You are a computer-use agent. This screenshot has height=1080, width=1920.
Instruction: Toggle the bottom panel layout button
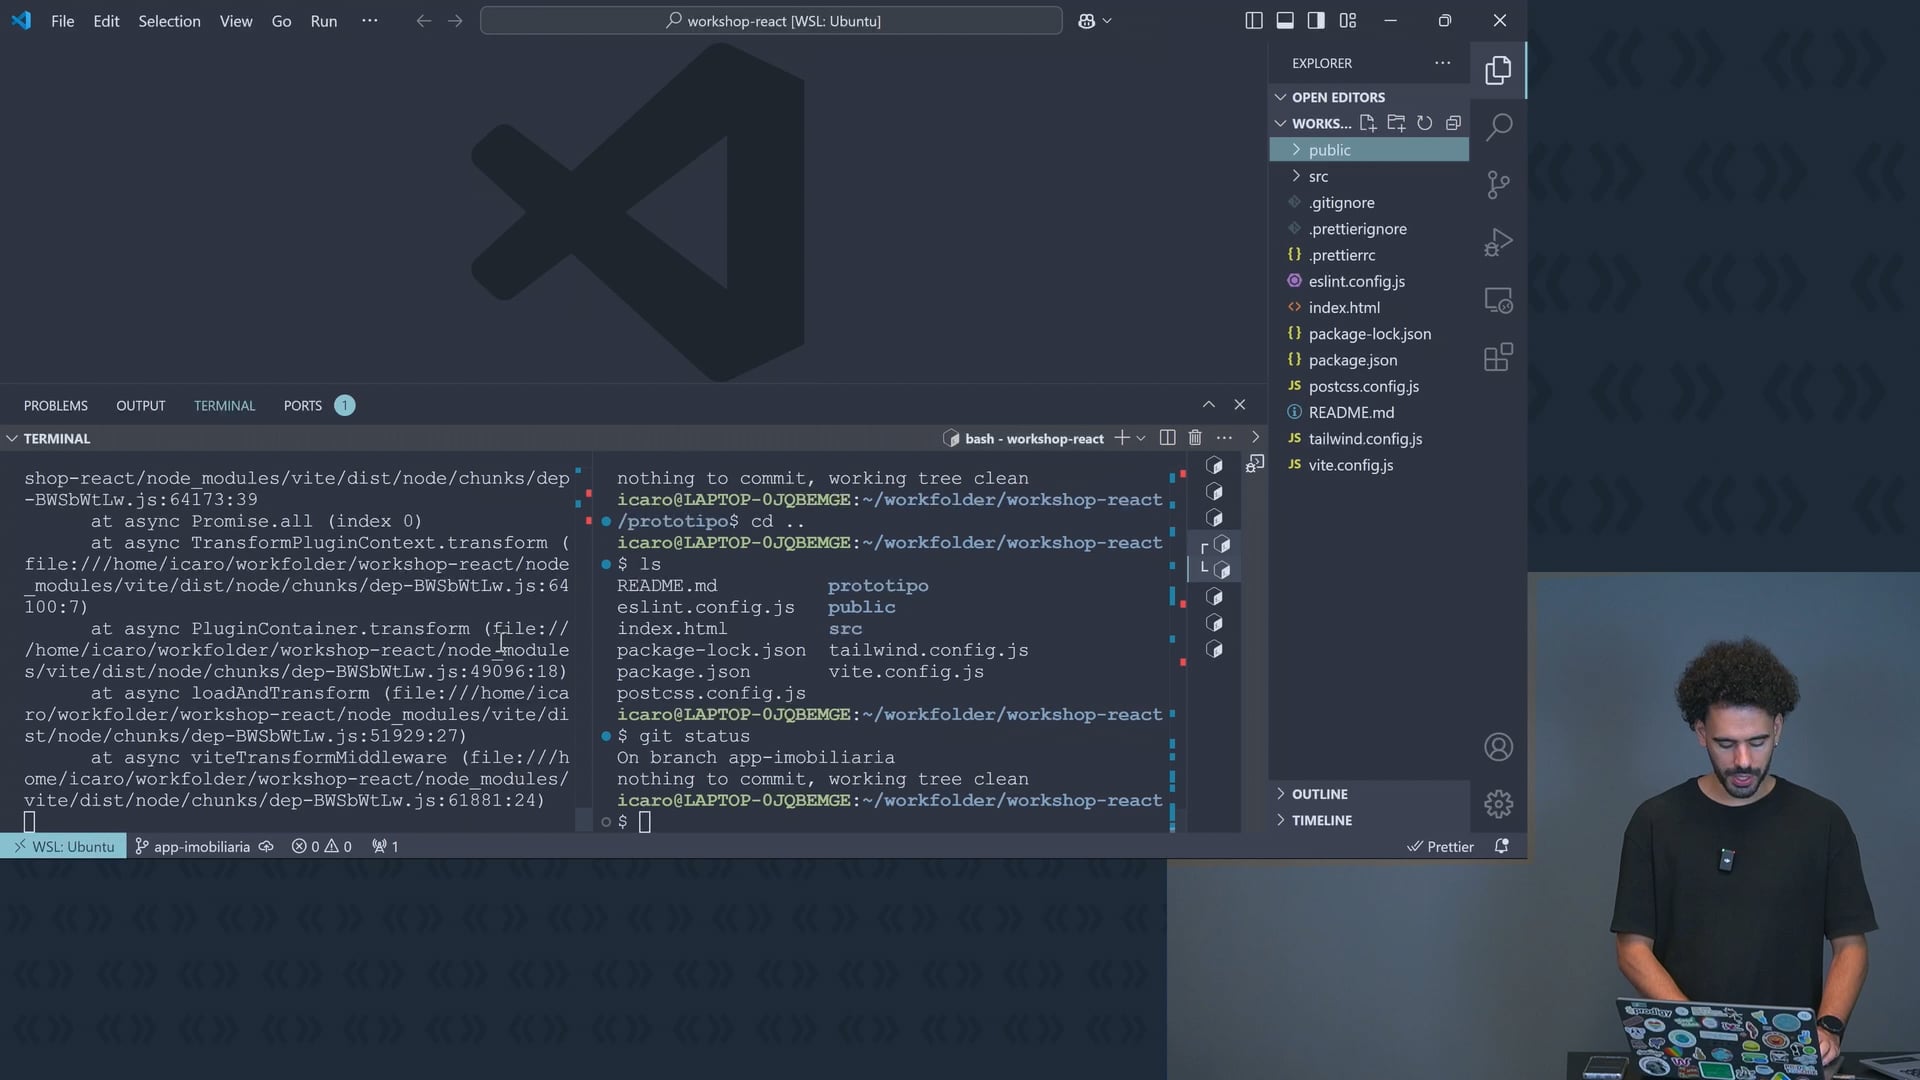[x=1285, y=21]
